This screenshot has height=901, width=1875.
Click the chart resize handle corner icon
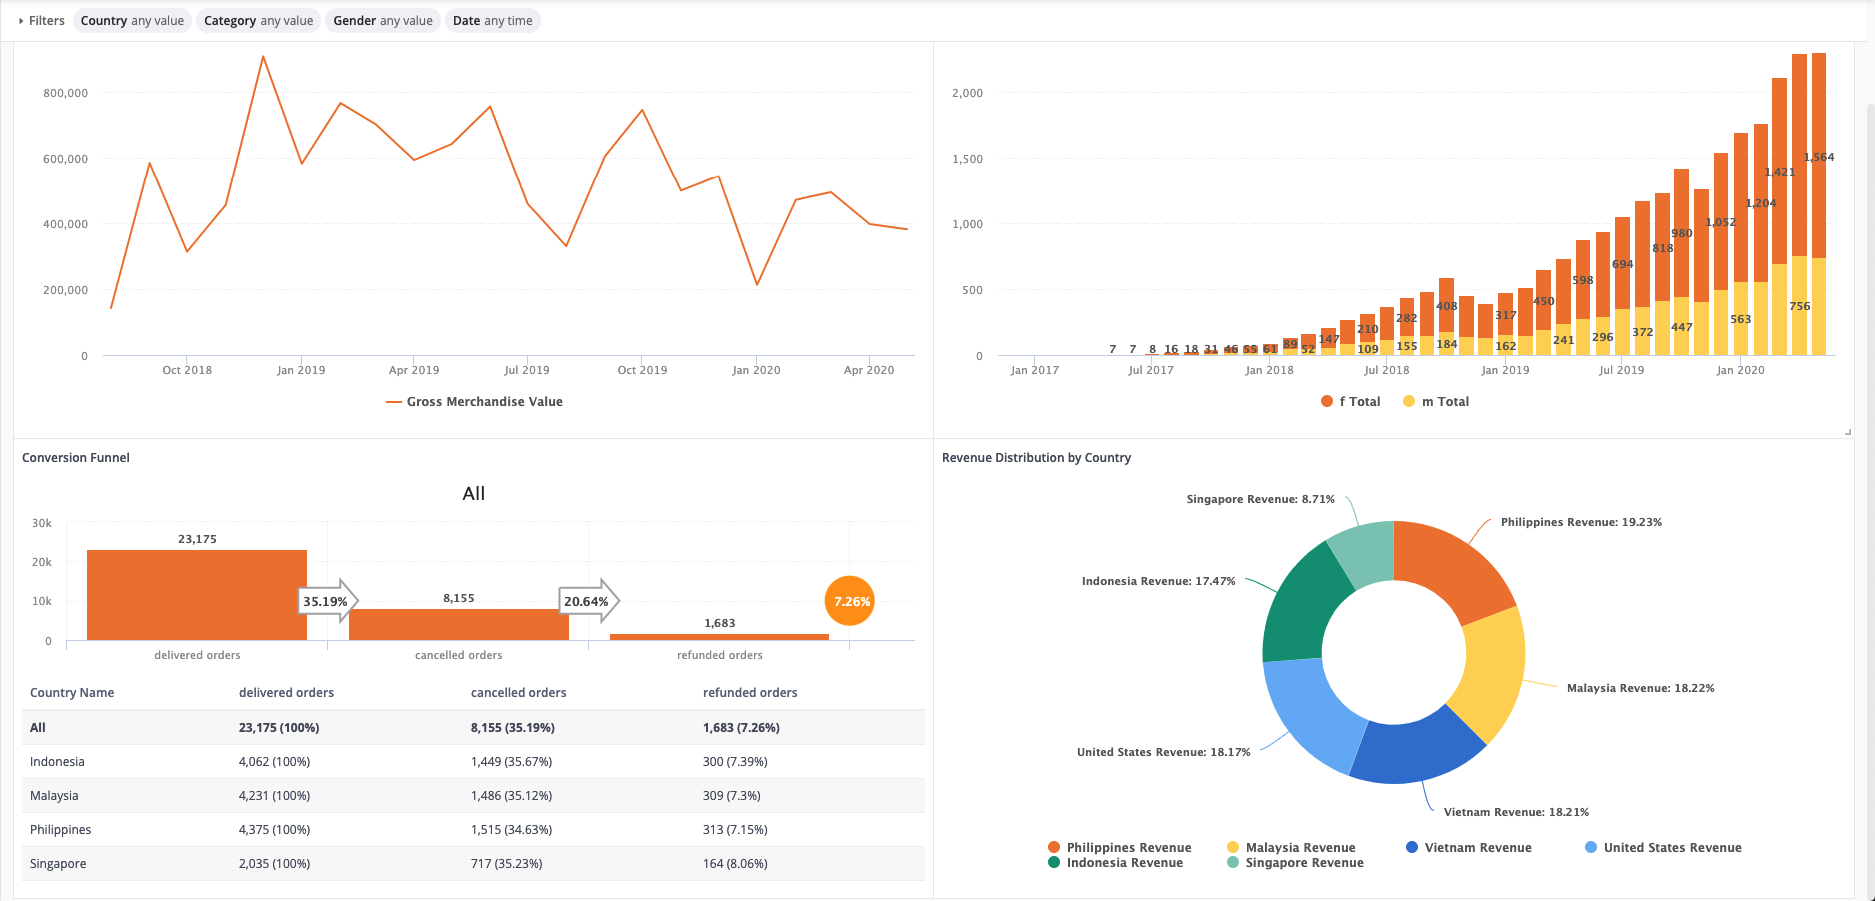coord(1847,432)
